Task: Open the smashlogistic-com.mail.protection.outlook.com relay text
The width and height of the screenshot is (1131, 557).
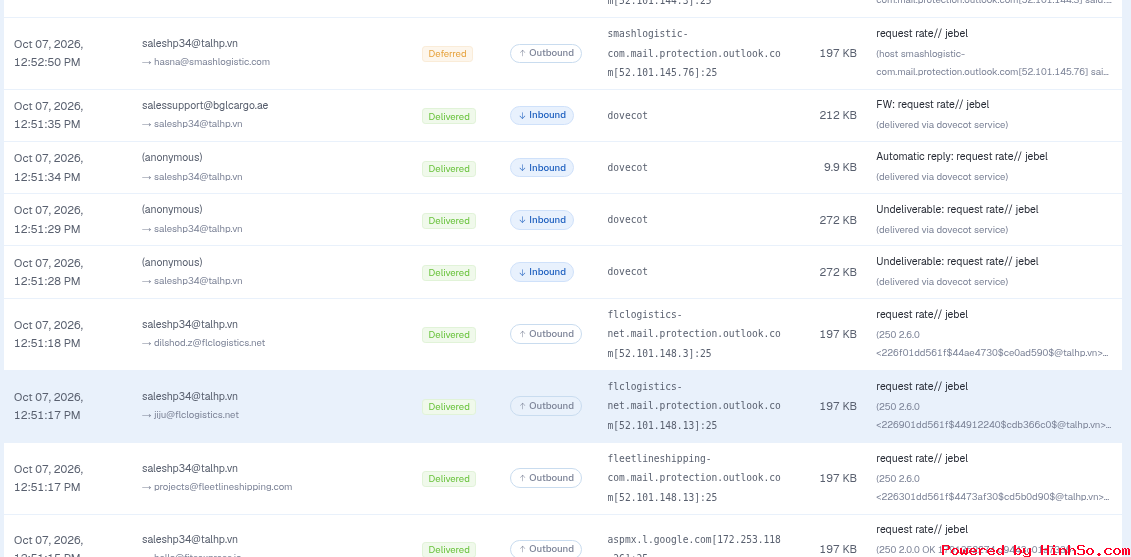Action: point(694,53)
